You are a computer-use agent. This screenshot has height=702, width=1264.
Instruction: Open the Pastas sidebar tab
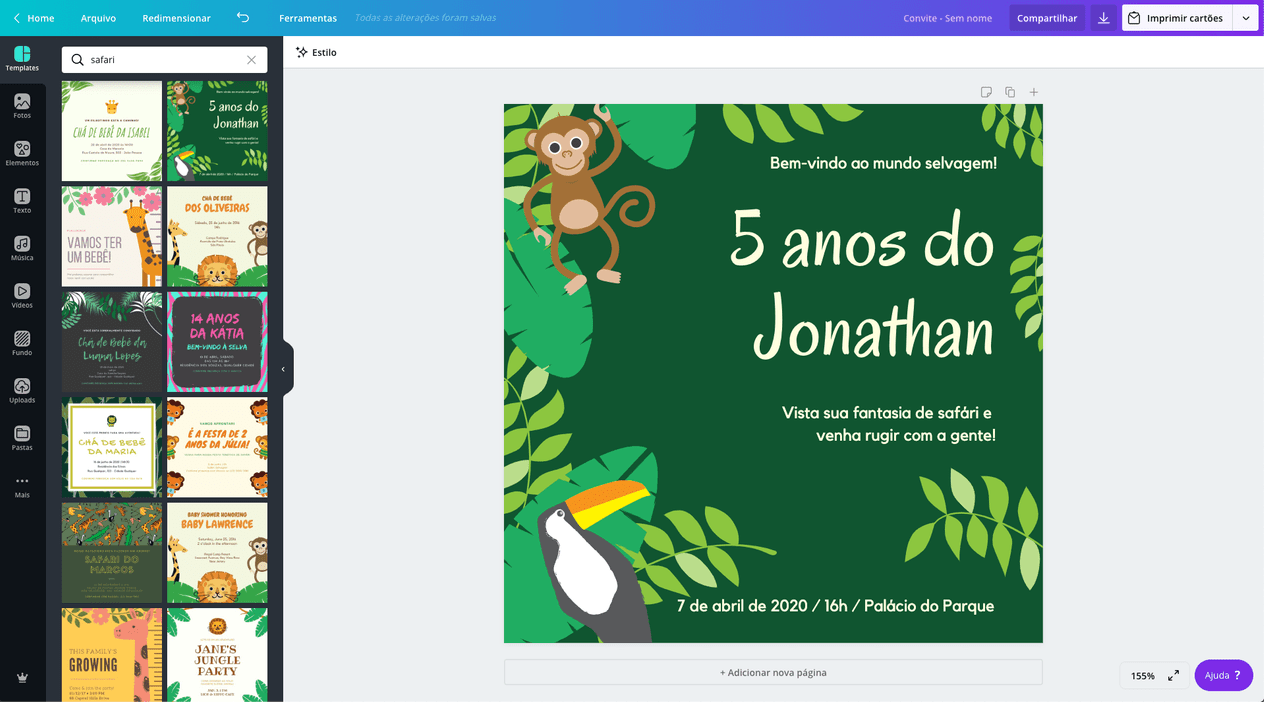(x=22, y=438)
